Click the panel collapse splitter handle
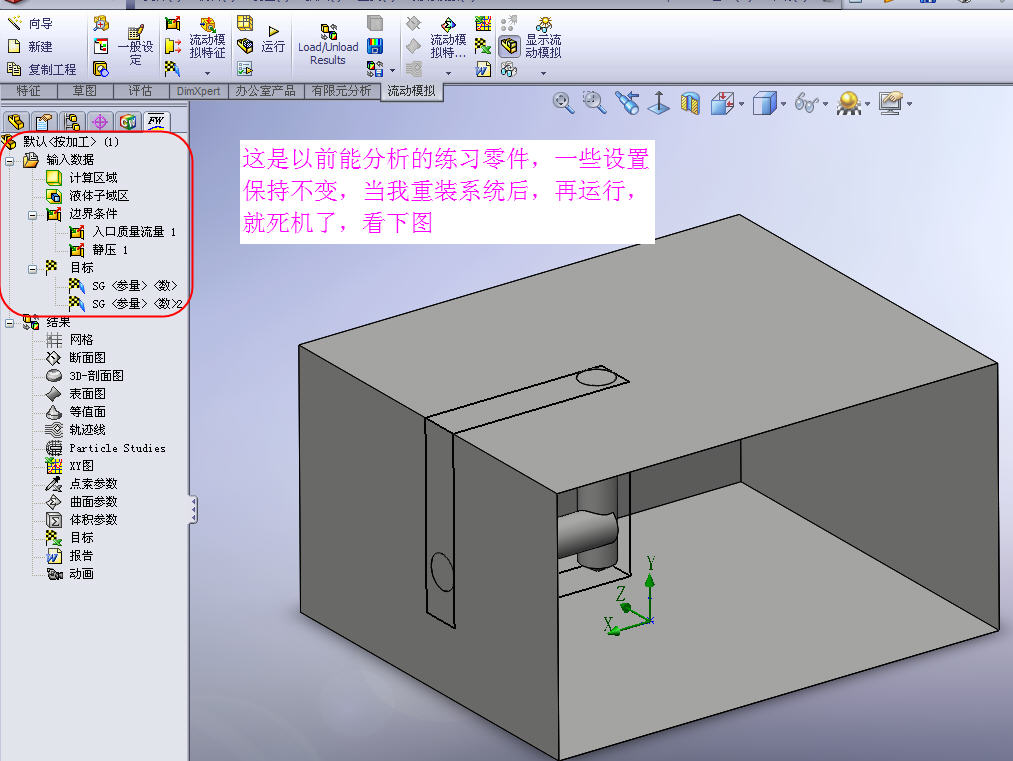The width and height of the screenshot is (1013, 761). tap(193, 510)
